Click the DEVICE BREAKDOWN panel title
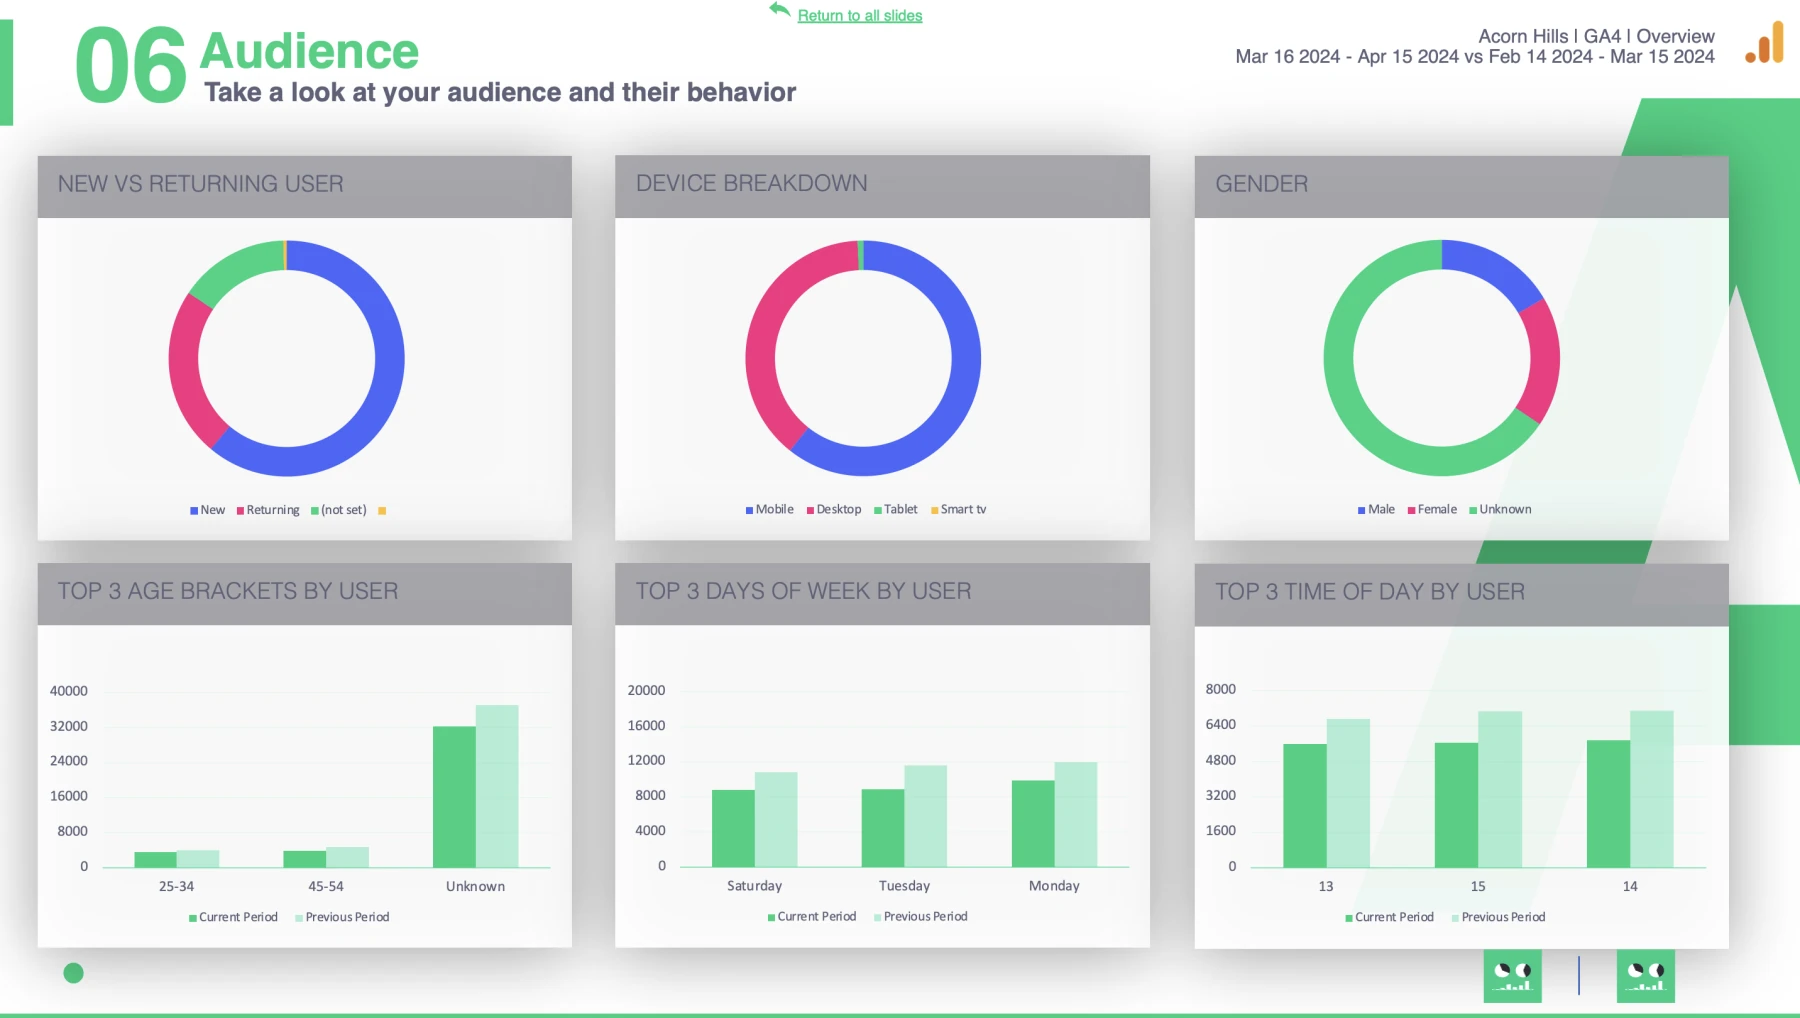1800x1018 pixels. tap(752, 183)
